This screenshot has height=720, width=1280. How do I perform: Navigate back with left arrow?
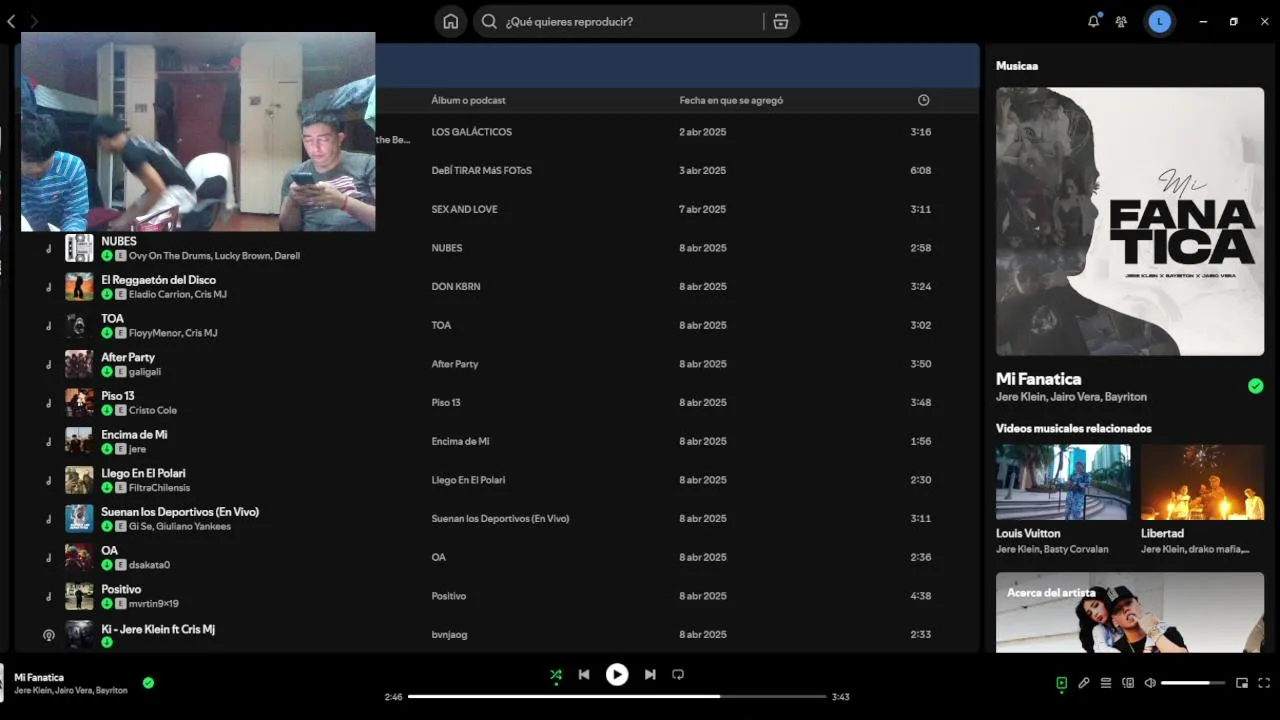[11, 21]
